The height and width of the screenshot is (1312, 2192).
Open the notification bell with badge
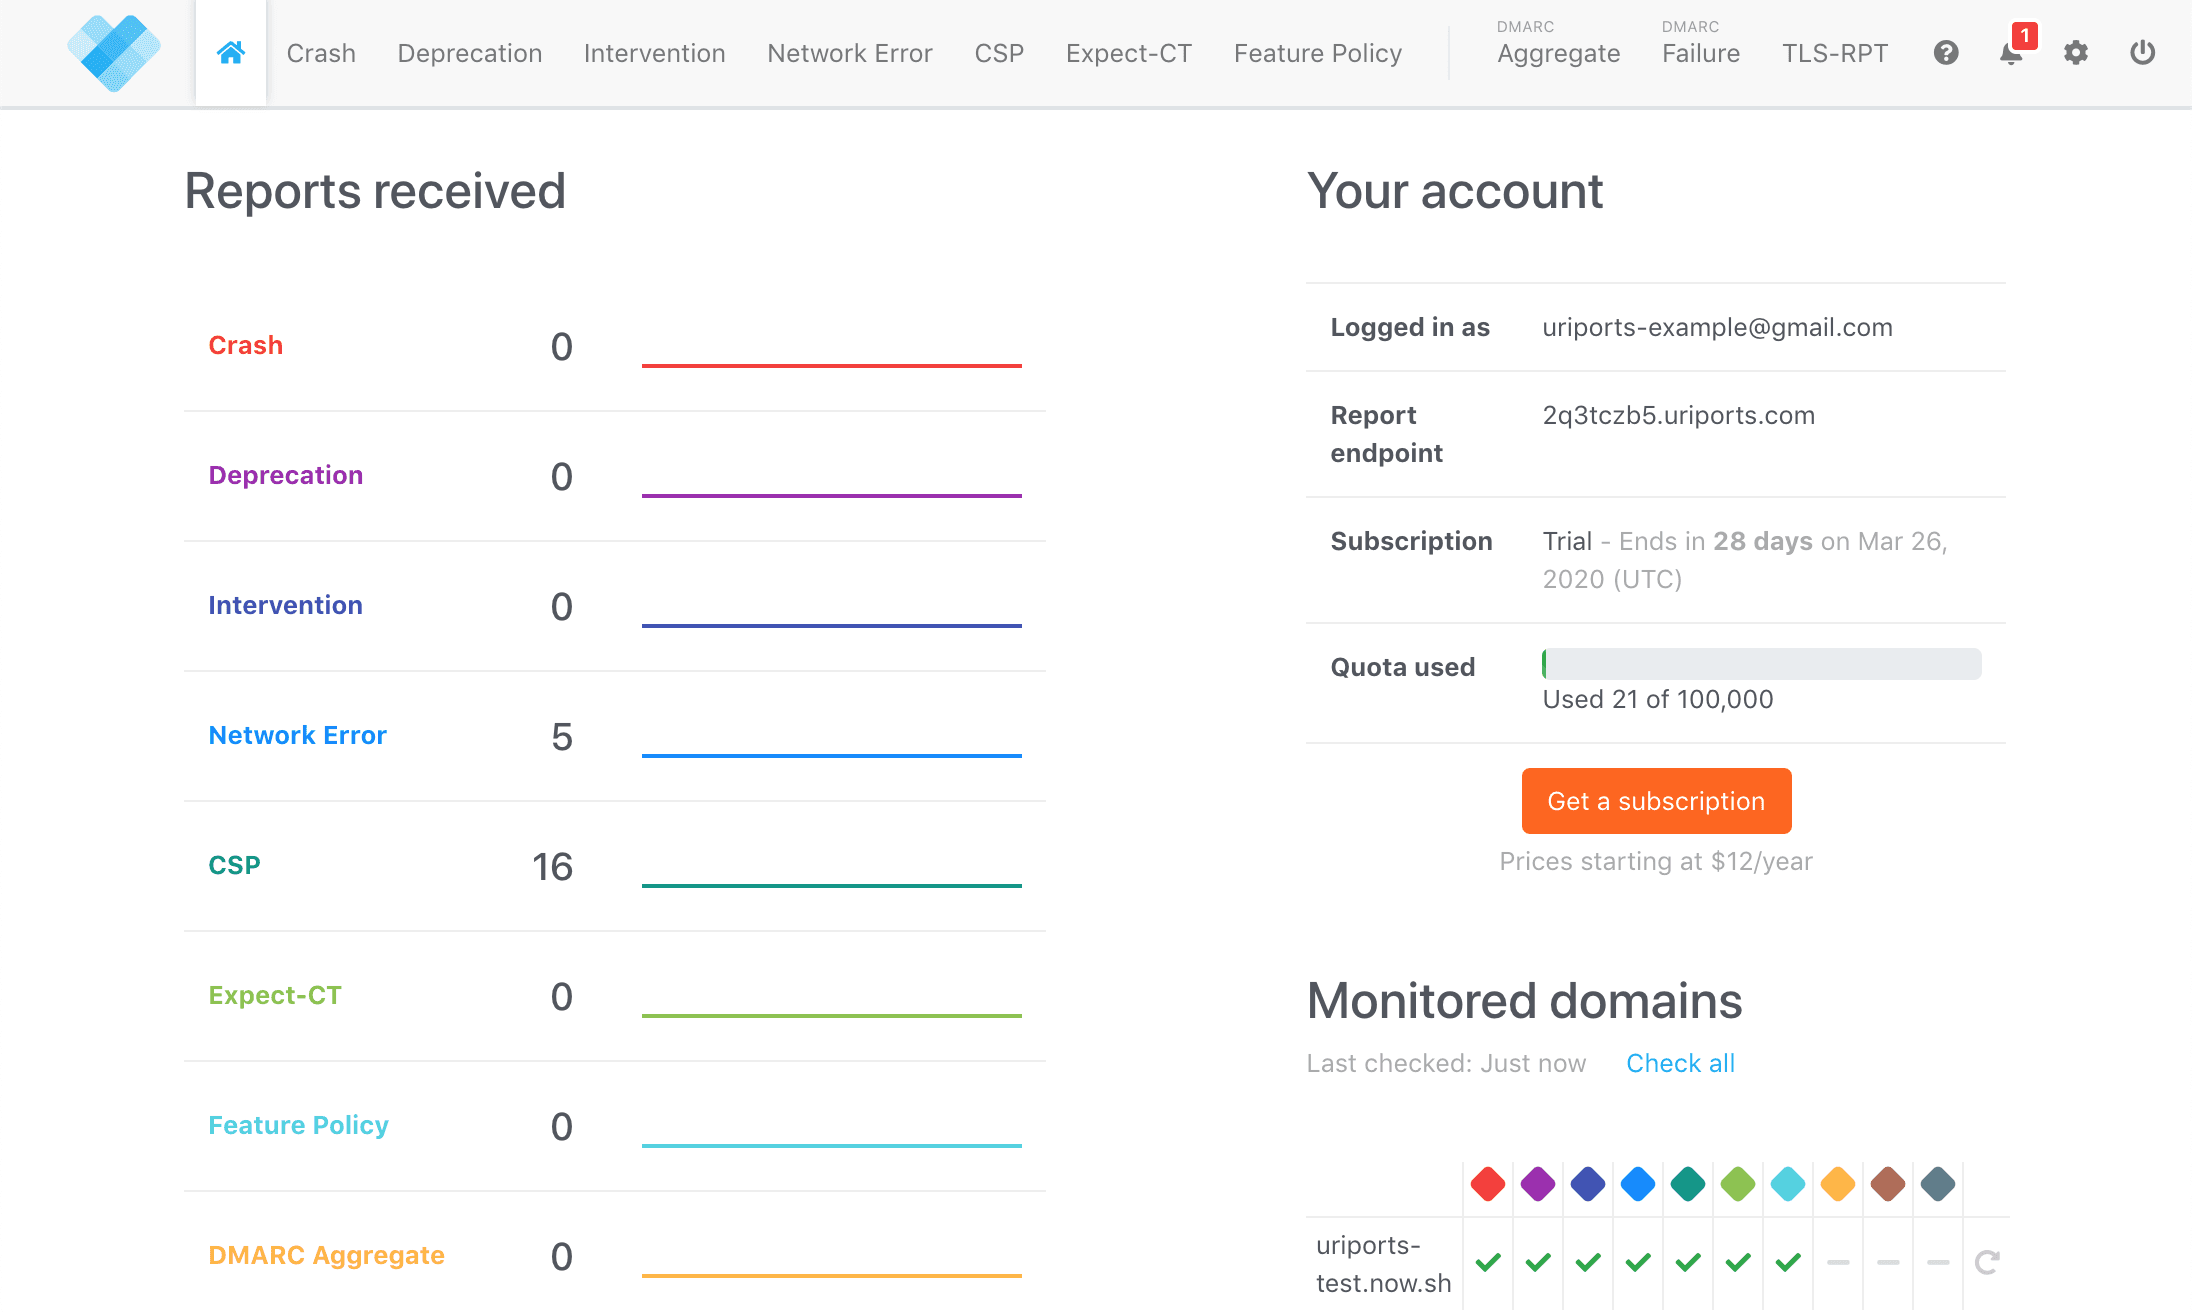click(2009, 55)
